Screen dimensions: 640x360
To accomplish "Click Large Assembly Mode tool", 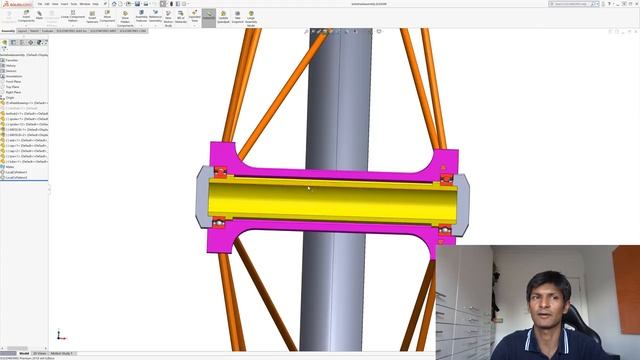I will (x=251, y=18).
